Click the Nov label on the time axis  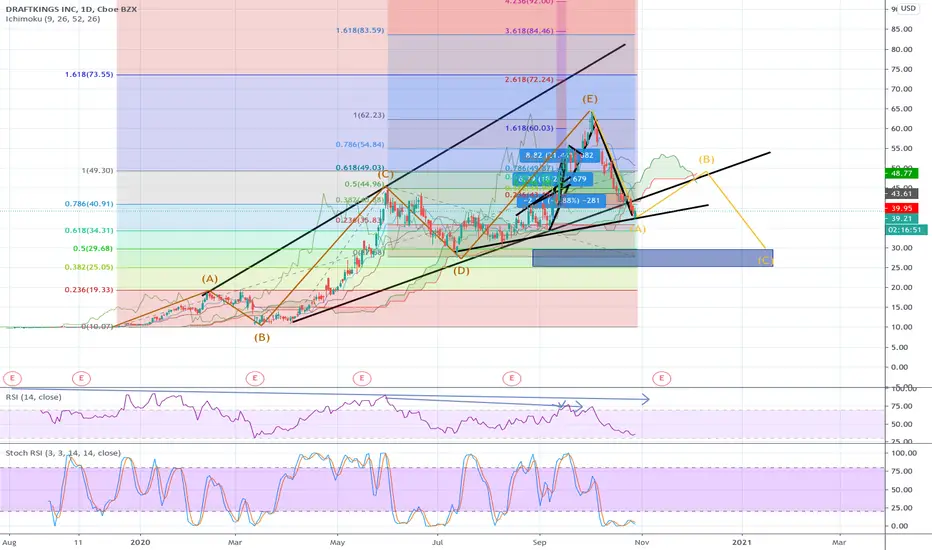pos(641,542)
